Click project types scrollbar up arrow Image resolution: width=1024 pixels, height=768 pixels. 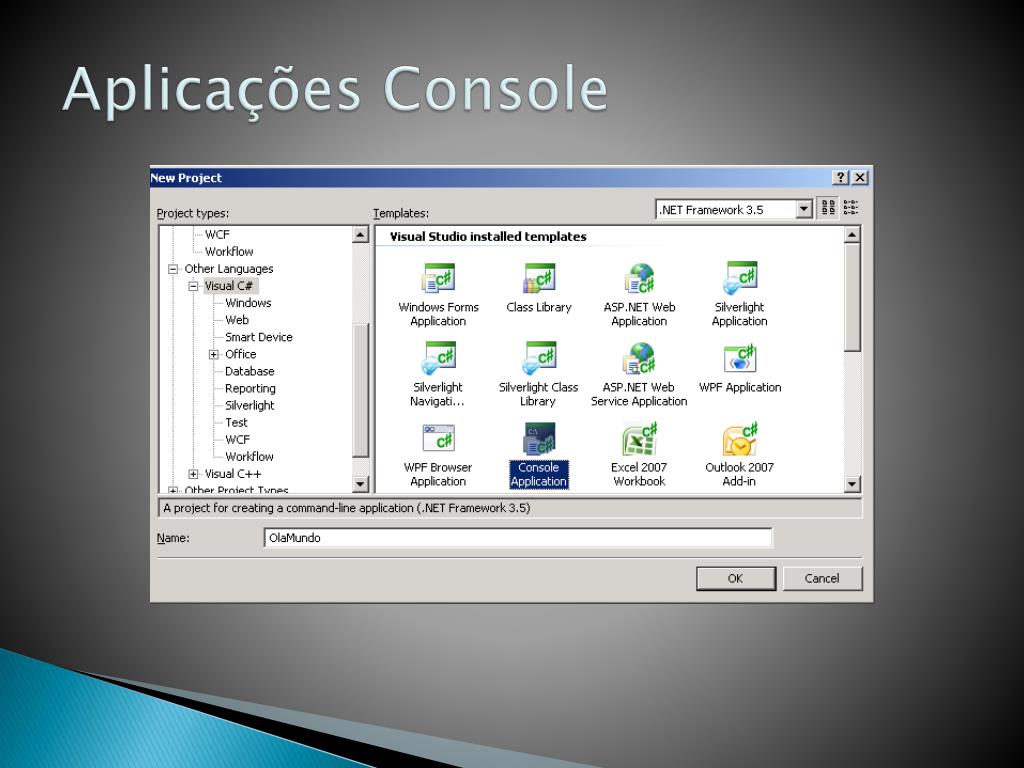coord(360,234)
